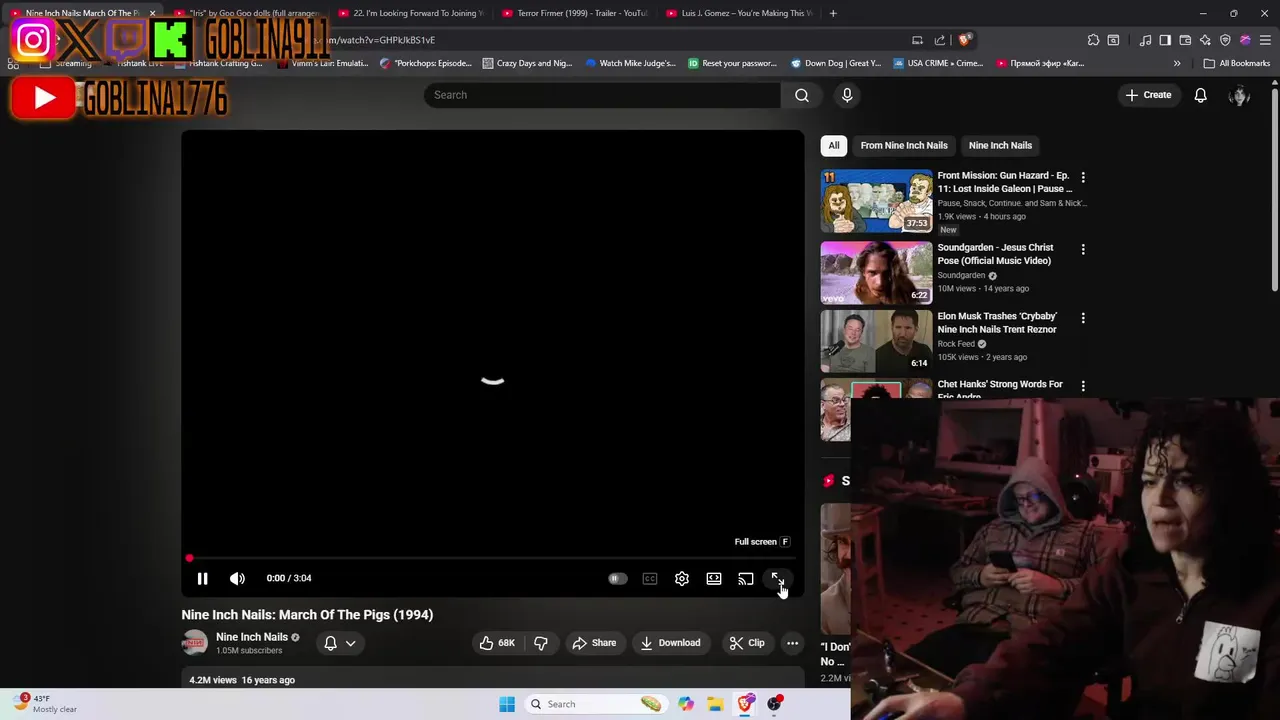Mute the video using the speaker icon

click(x=237, y=578)
